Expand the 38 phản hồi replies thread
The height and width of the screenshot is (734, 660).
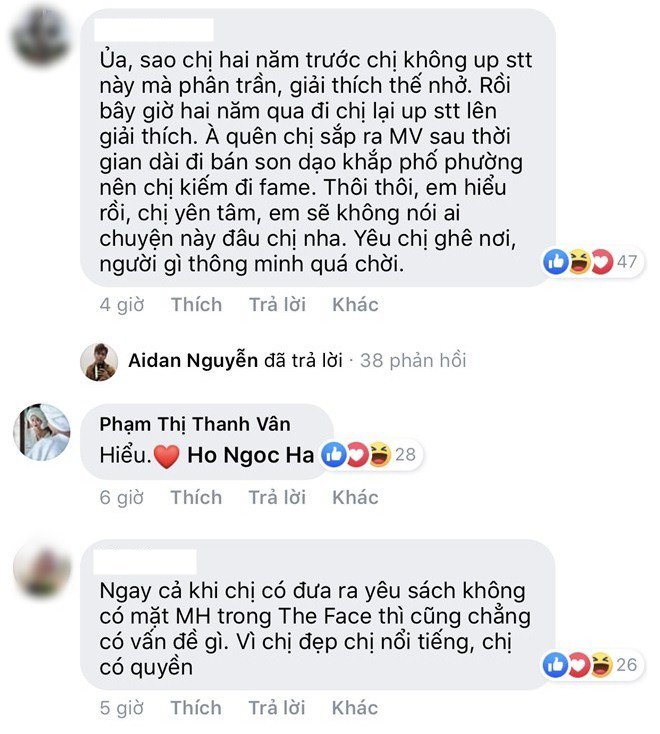click(x=413, y=360)
